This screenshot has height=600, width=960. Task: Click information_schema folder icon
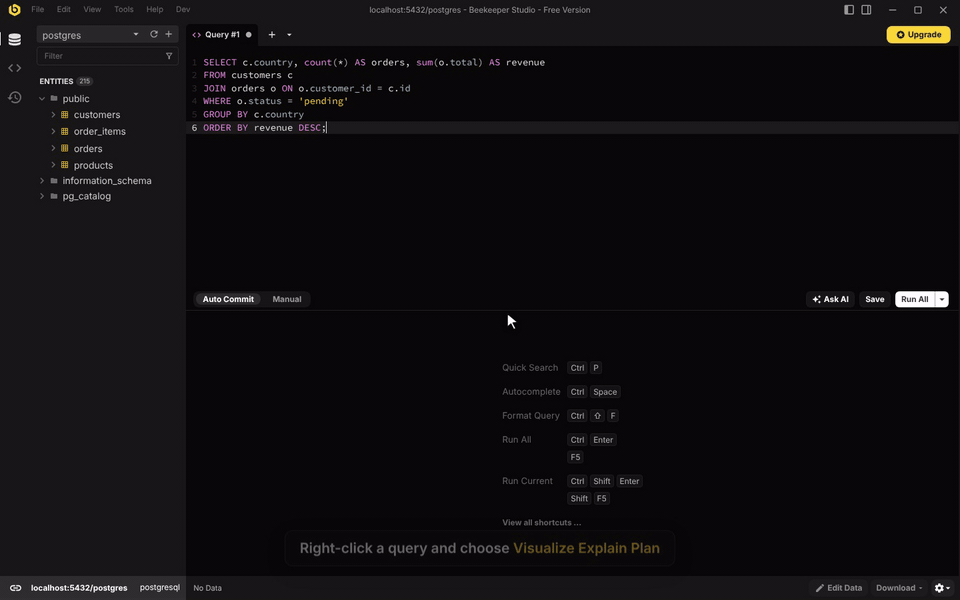click(54, 181)
